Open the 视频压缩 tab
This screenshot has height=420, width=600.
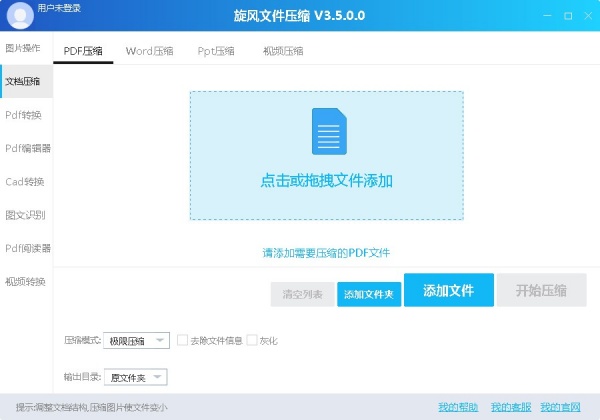click(283, 51)
